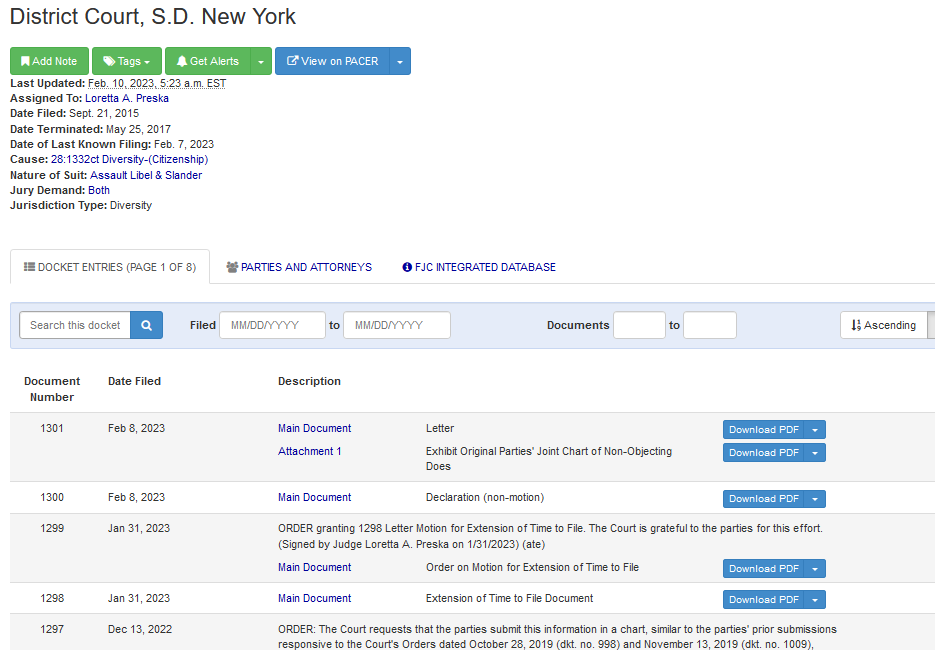Image resolution: width=935 pixels, height=650 pixels.
Task: Expand download options for 1301 Letter
Action: coord(815,429)
